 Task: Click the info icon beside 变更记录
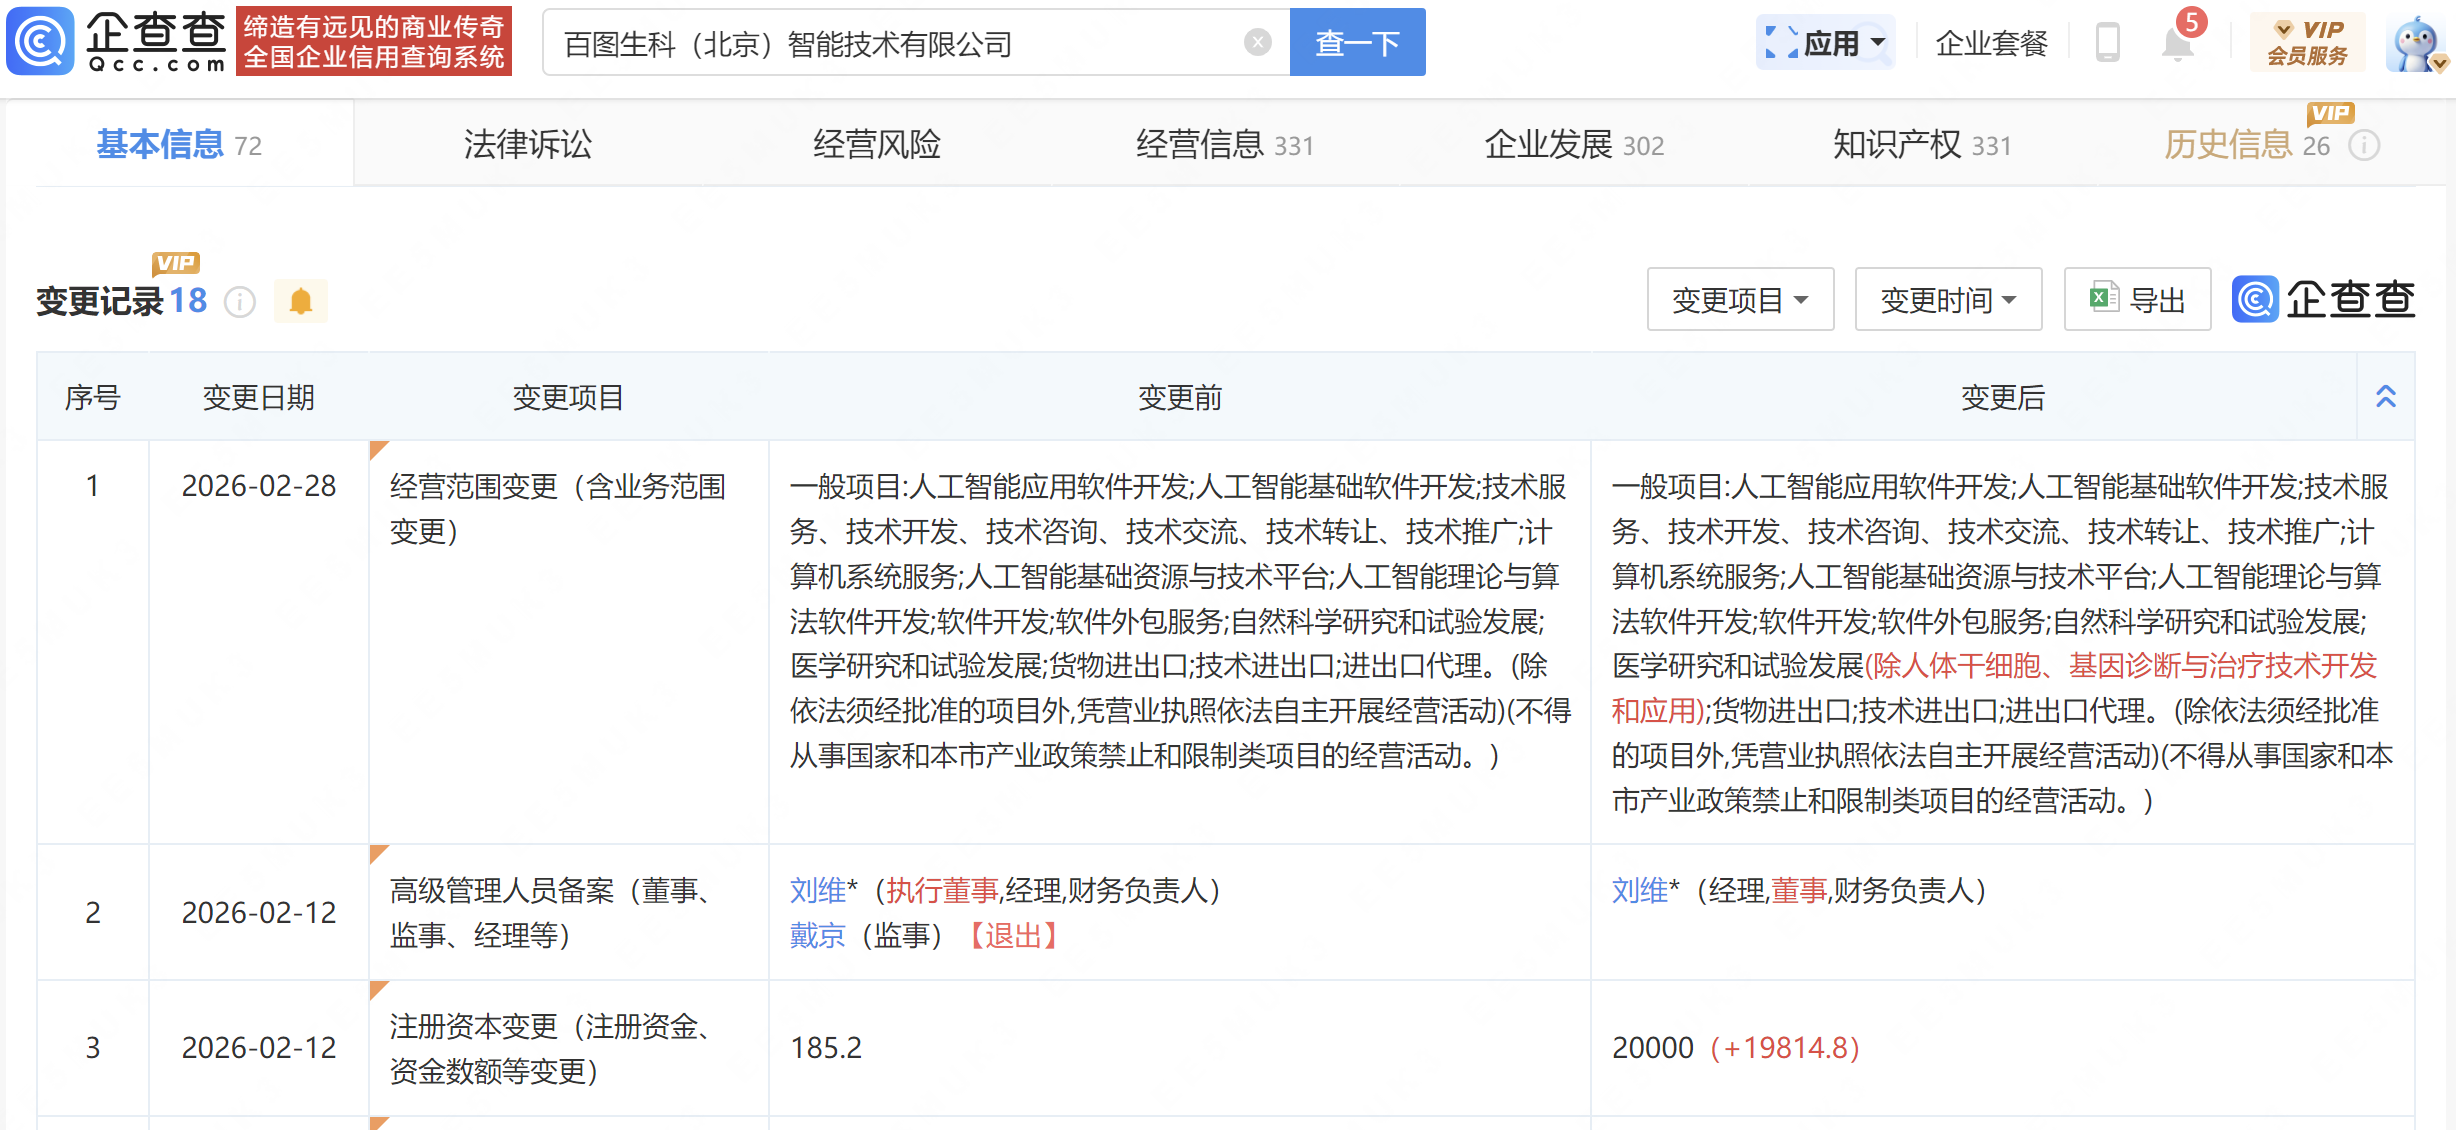(x=240, y=301)
